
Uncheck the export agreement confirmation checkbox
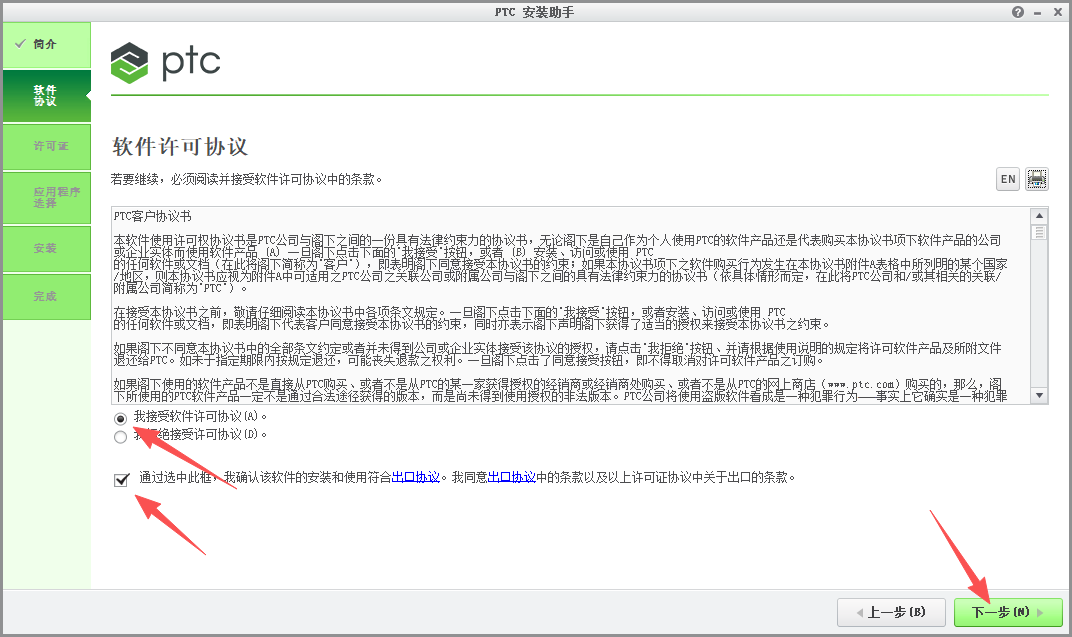tap(121, 479)
